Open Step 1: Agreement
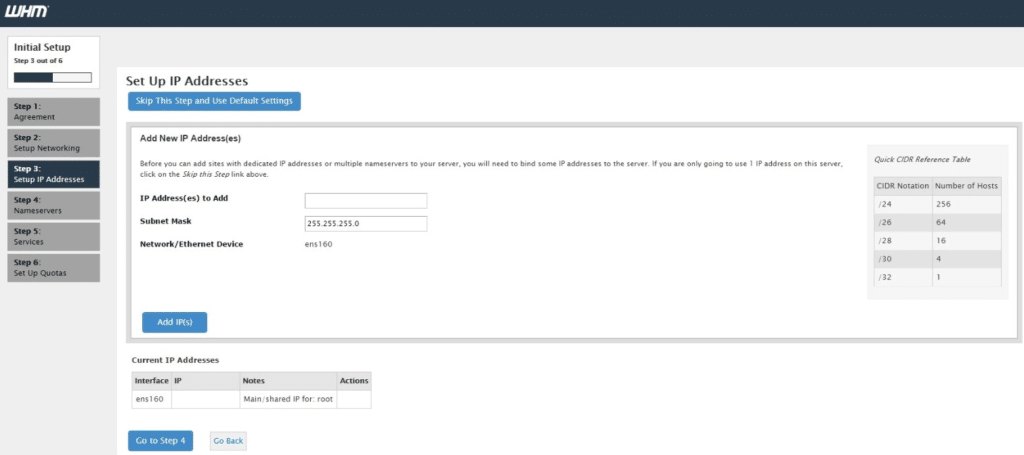This screenshot has height=455, width=1024. pos(68,111)
